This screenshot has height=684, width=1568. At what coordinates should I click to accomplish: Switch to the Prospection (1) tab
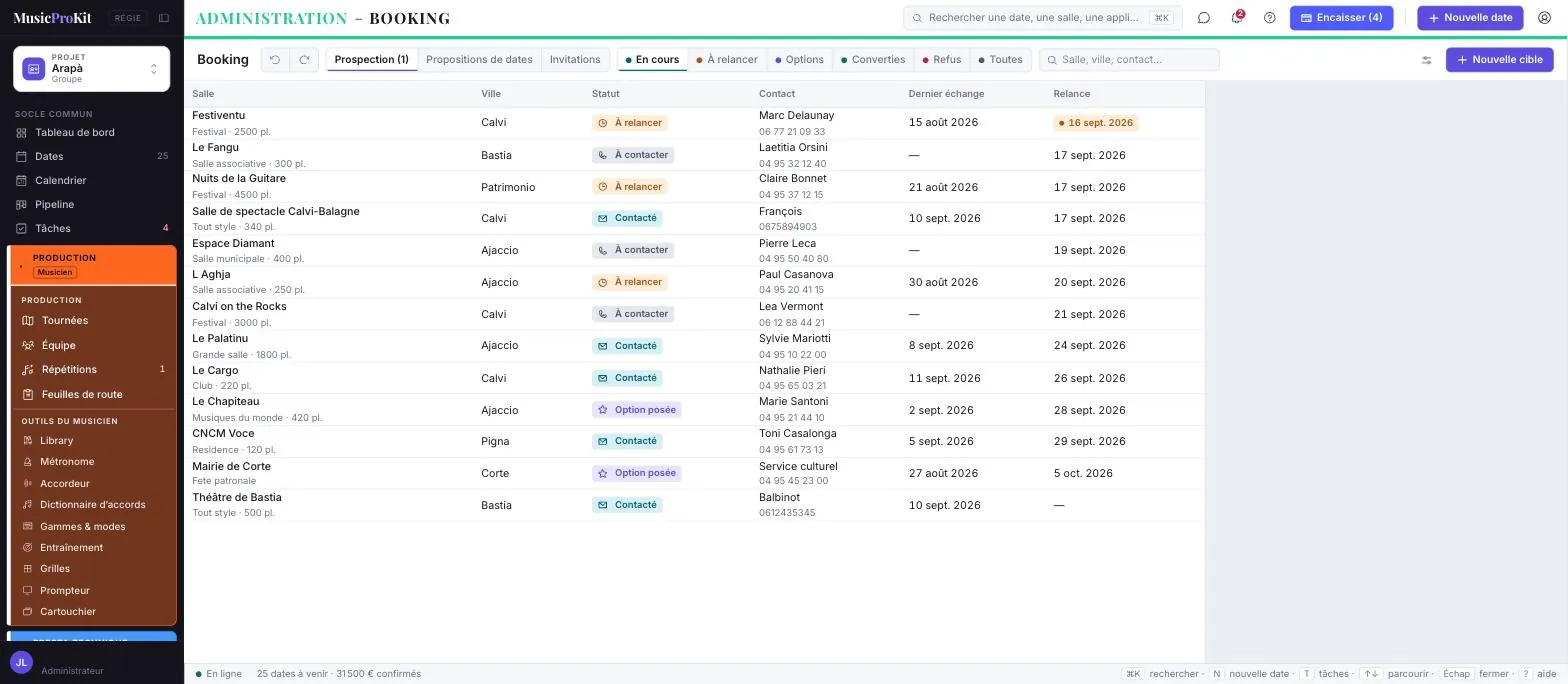[371, 60]
